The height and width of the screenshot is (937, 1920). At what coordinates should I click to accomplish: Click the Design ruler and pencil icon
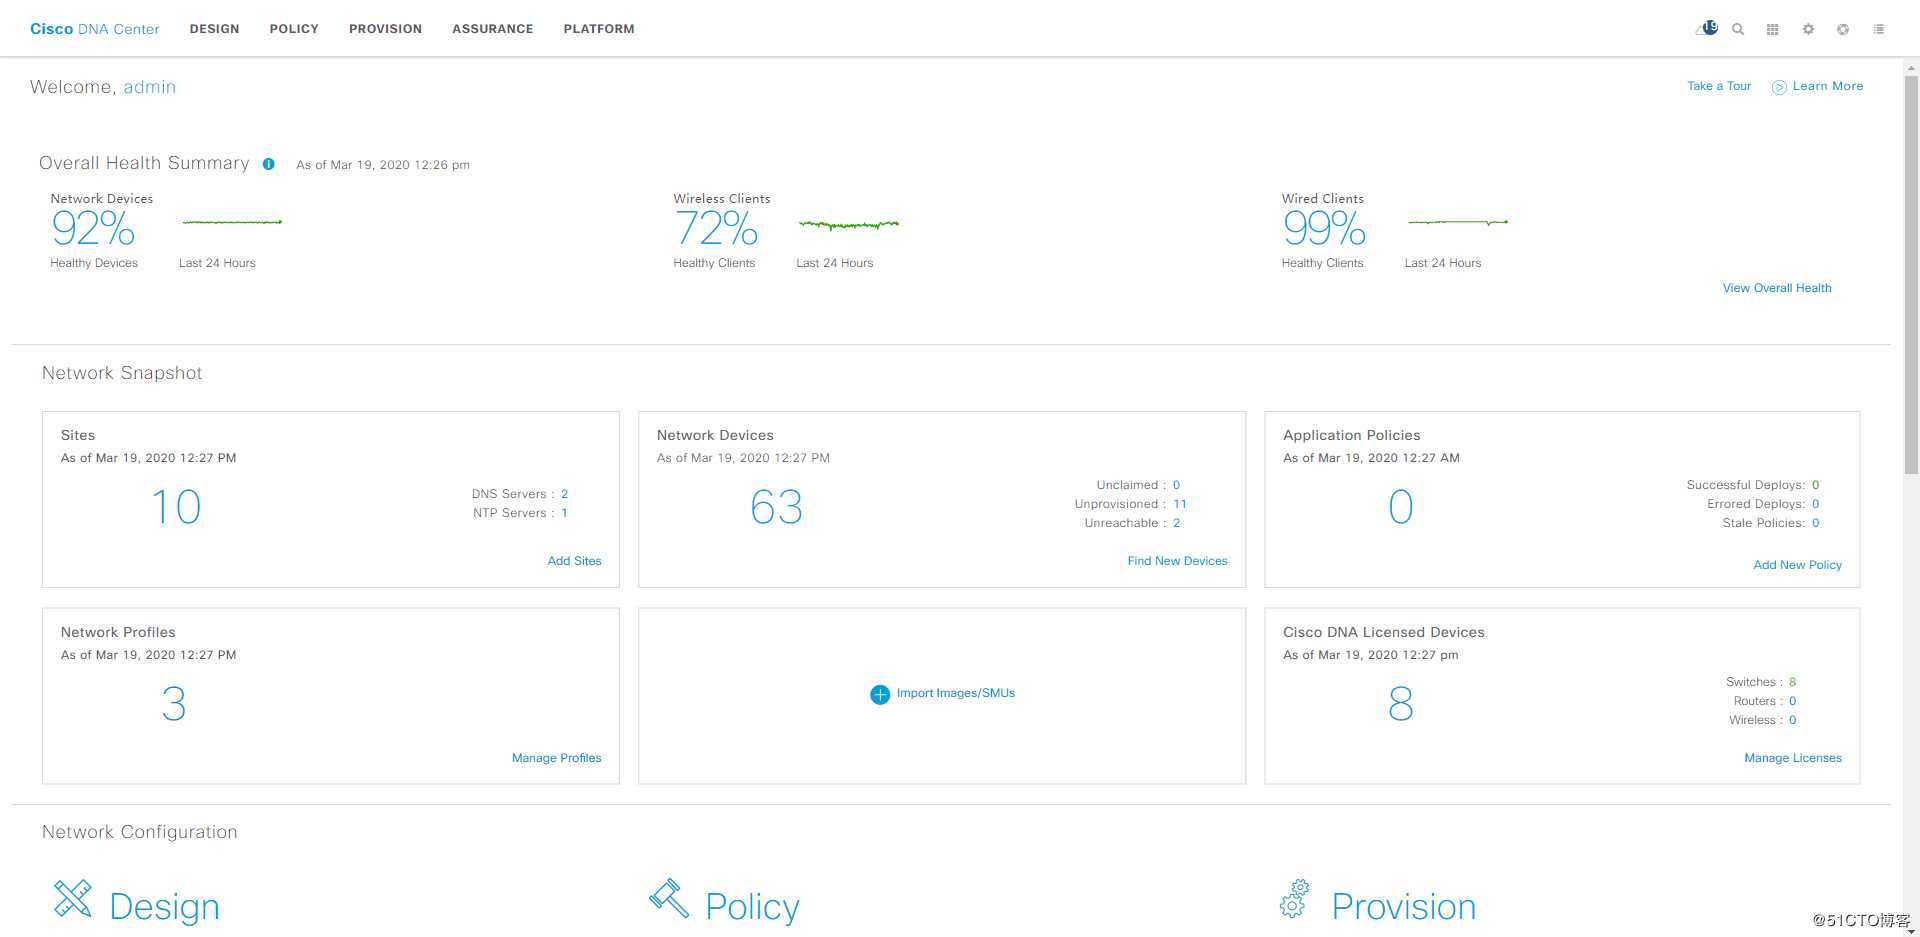(73, 898)
